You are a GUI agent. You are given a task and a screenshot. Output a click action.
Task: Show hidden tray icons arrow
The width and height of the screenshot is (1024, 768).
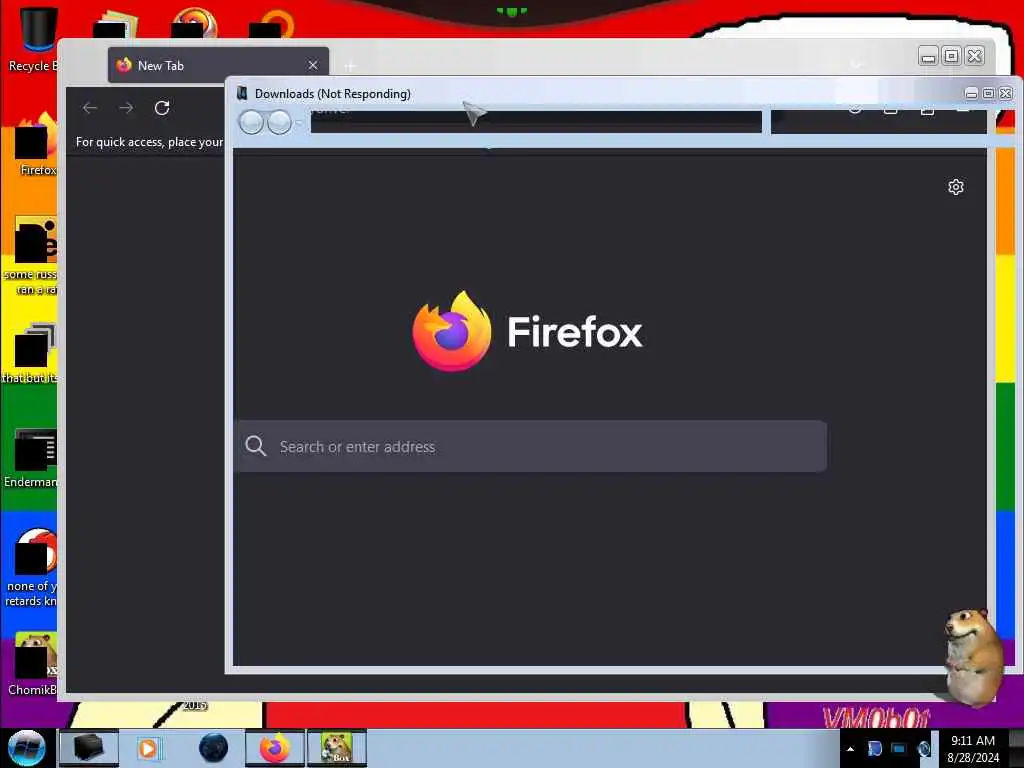pos(850,749)
